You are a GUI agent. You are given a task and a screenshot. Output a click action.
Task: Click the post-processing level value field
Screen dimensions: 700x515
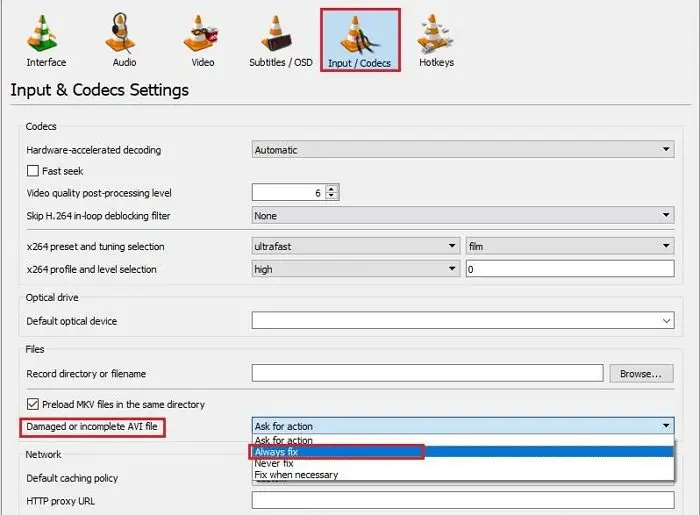pos(289,192)
